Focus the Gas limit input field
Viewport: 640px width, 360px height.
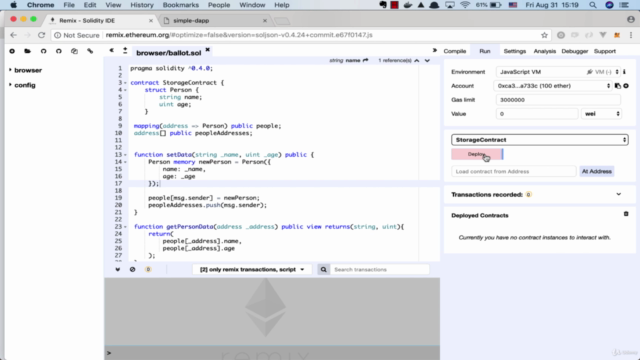(558, 100)
